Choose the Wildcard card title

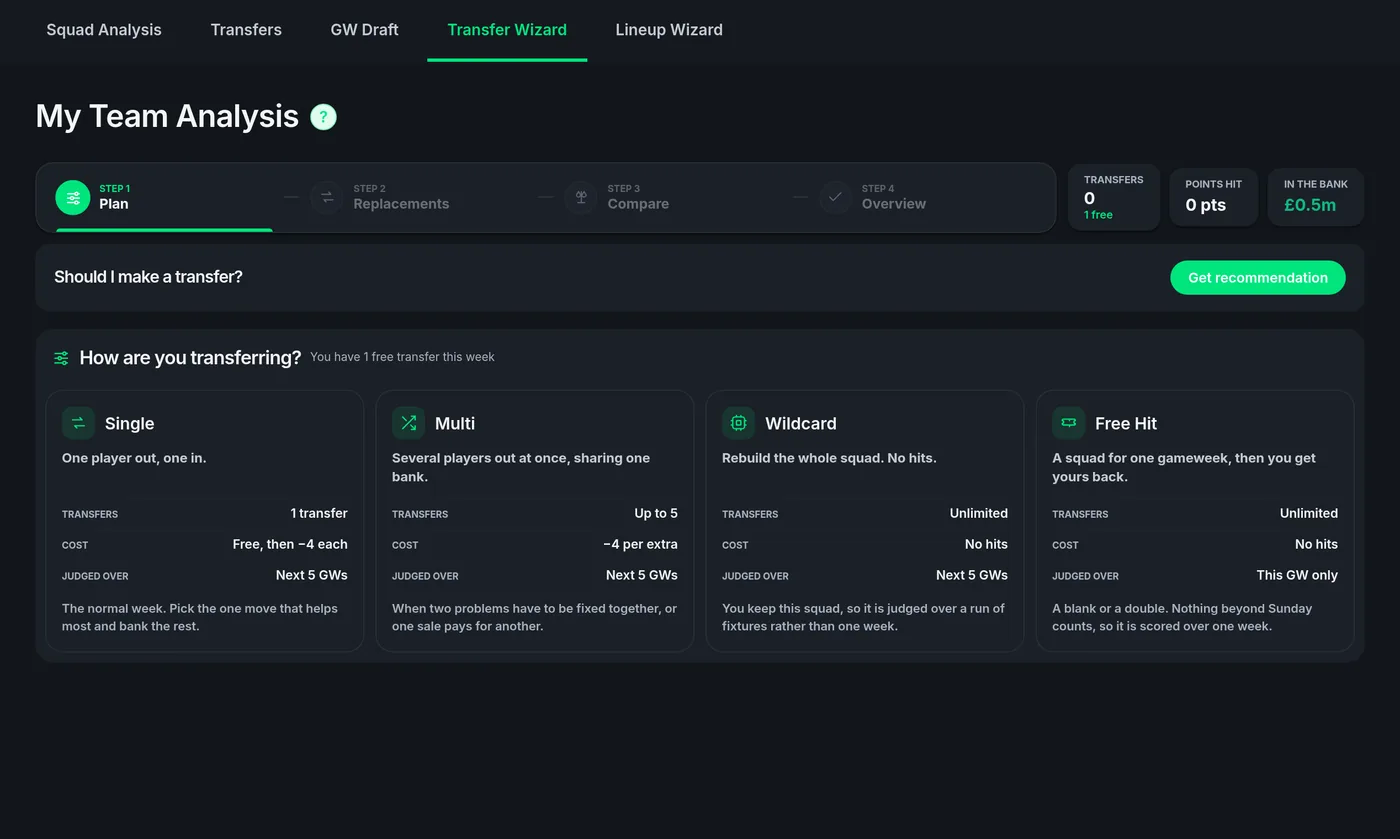(x=801, y=423)
